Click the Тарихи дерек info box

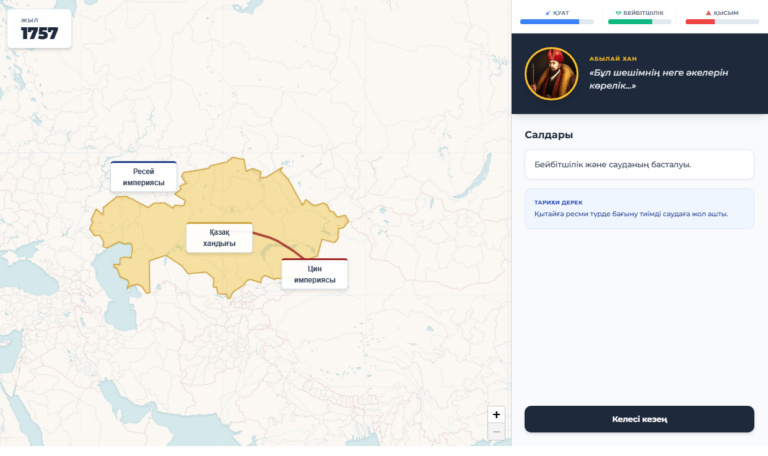coord(639,209)
